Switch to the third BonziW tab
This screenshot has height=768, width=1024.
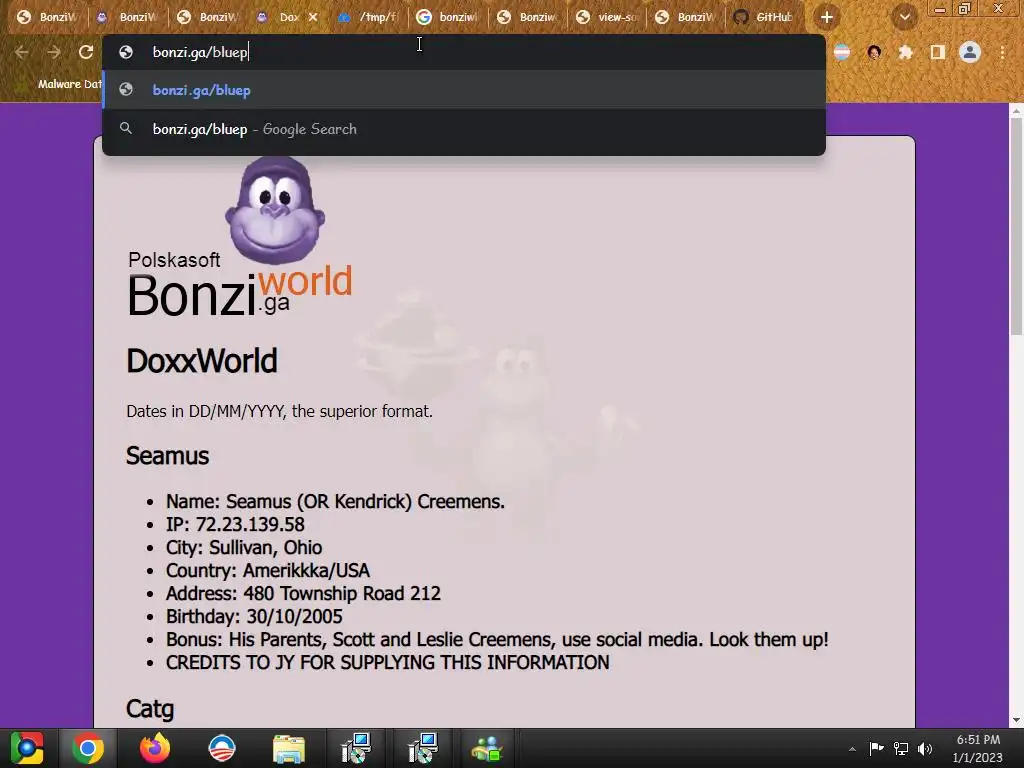(x=208, y=17)
